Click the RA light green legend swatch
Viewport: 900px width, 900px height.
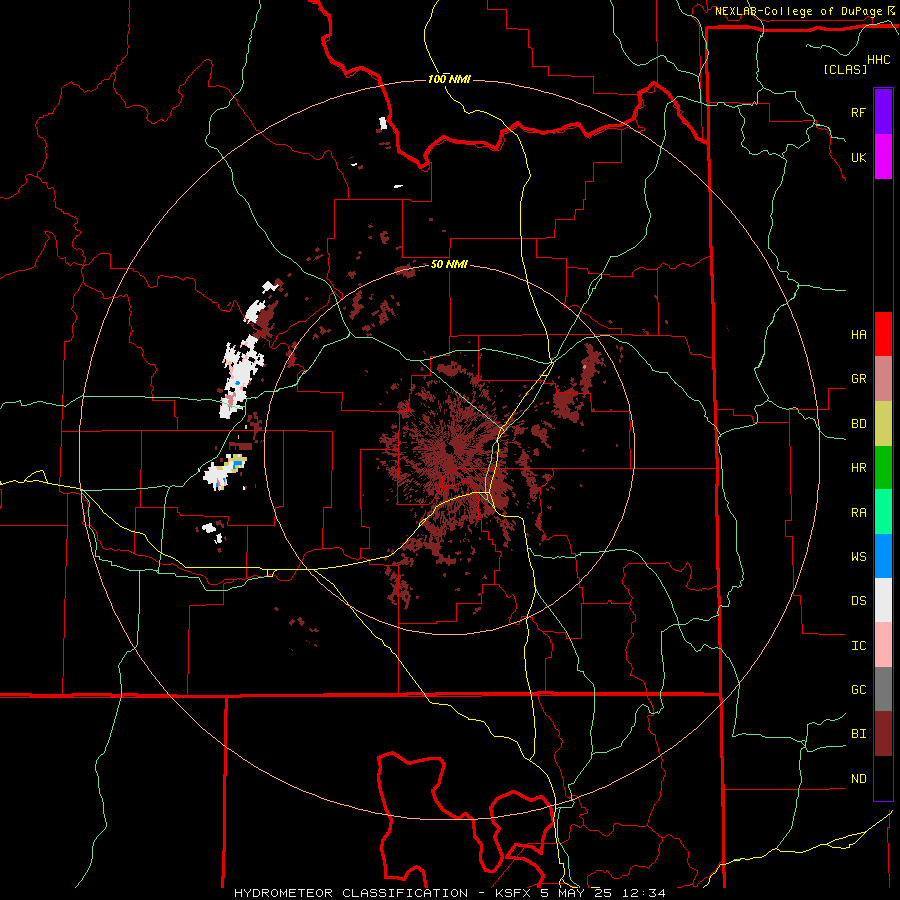pyautogui.click(x=883, y=512)
